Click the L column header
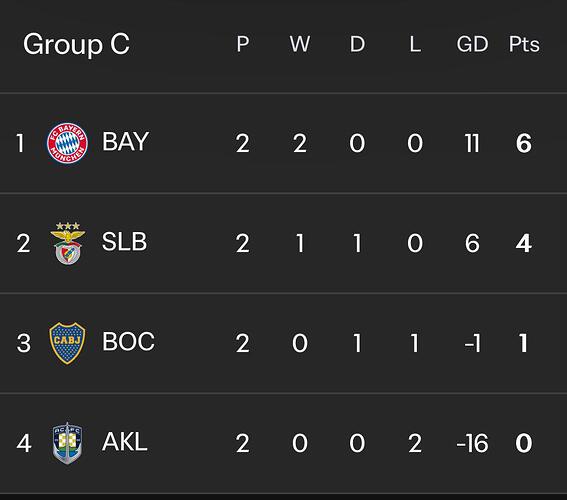This screenshot has width=567, height=500. point(415,44)
